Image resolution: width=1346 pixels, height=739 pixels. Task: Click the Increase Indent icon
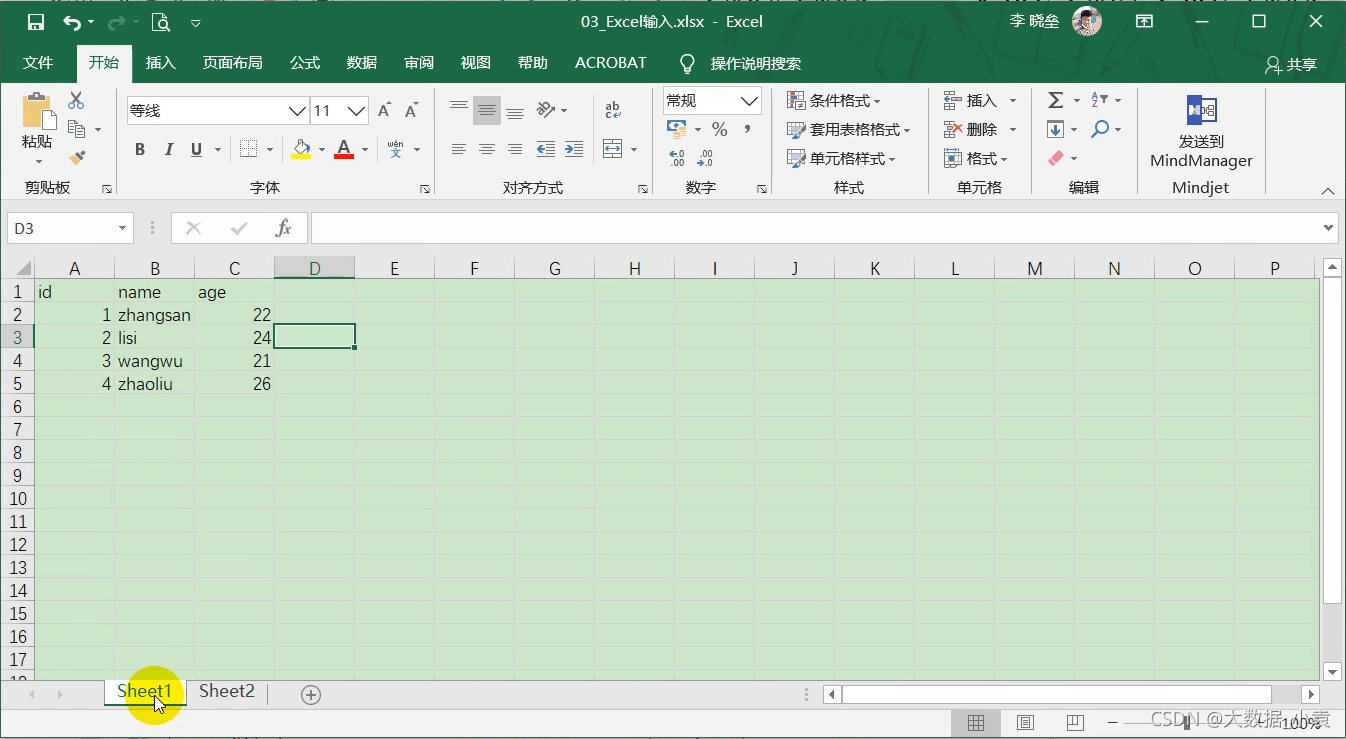click(x=574, y=149)
